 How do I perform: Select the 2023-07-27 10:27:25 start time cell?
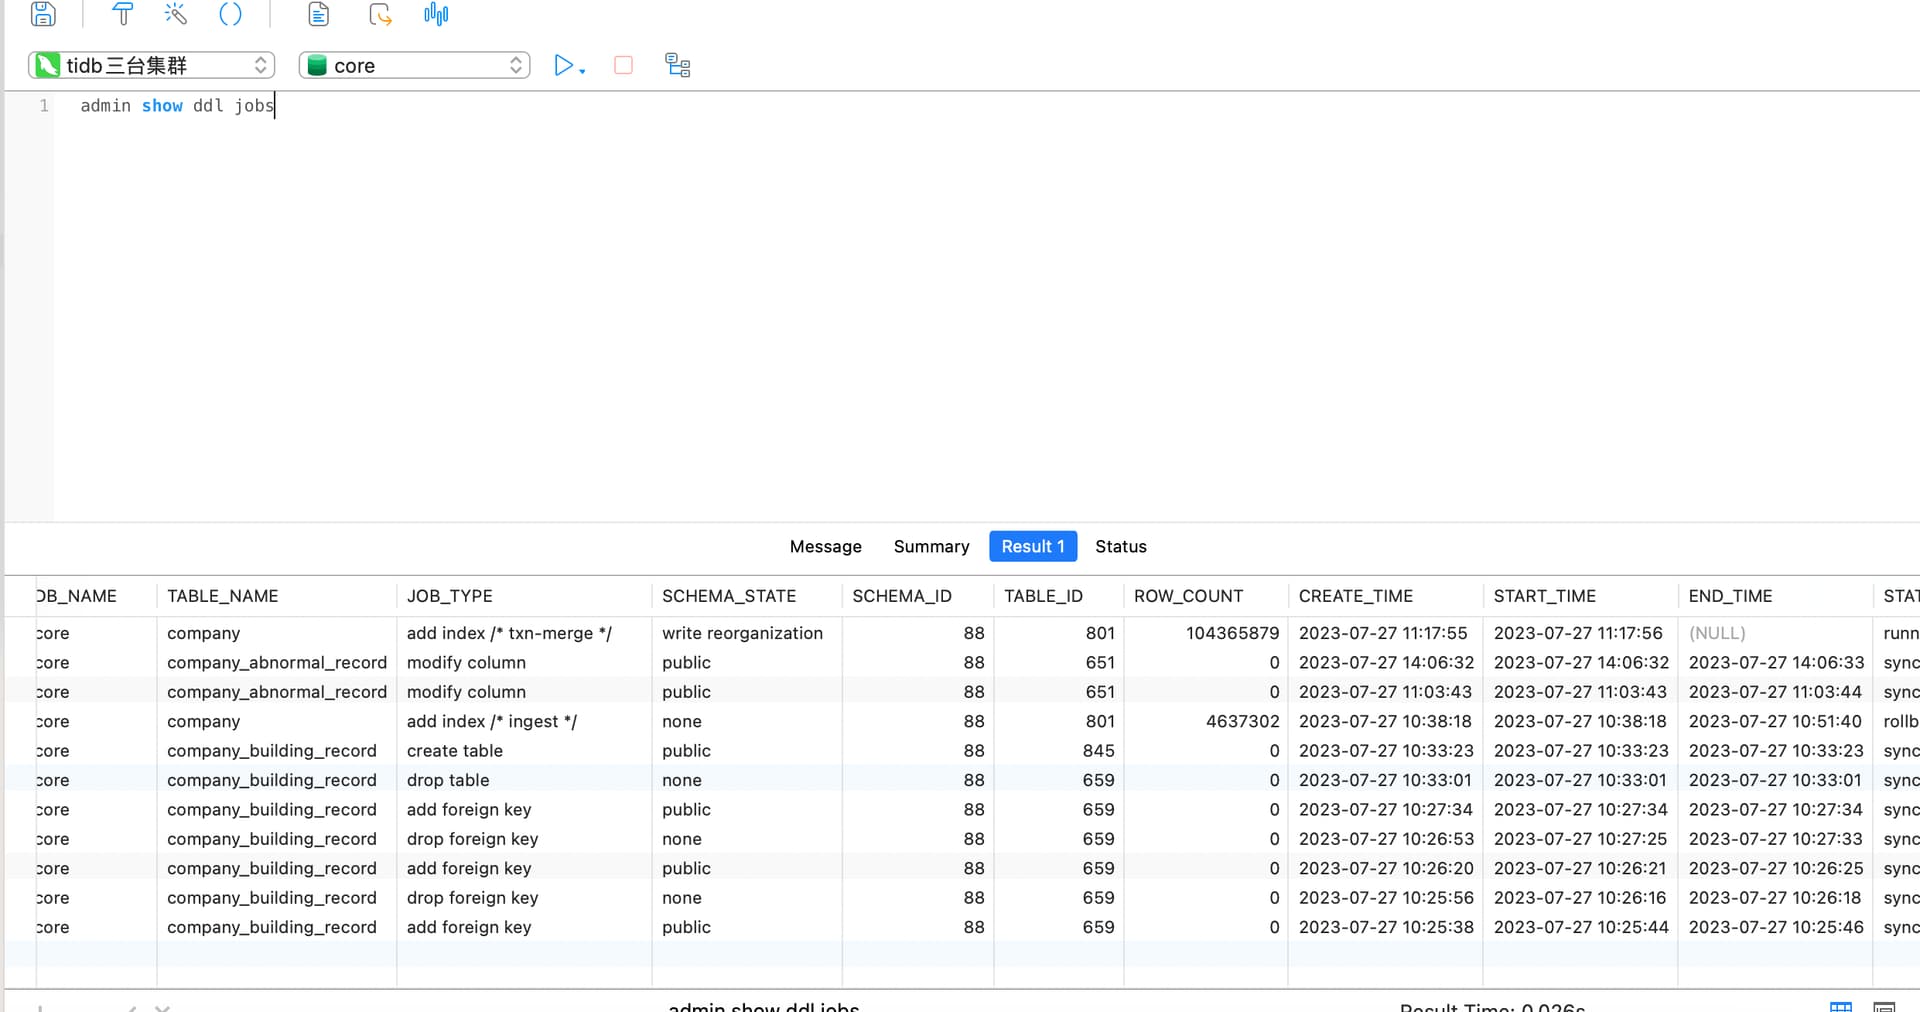tap(1580, 839)
